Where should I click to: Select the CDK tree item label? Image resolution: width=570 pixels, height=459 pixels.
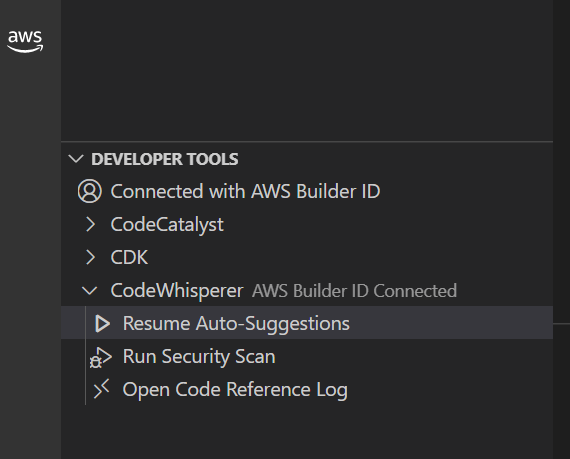pos(129,257)
